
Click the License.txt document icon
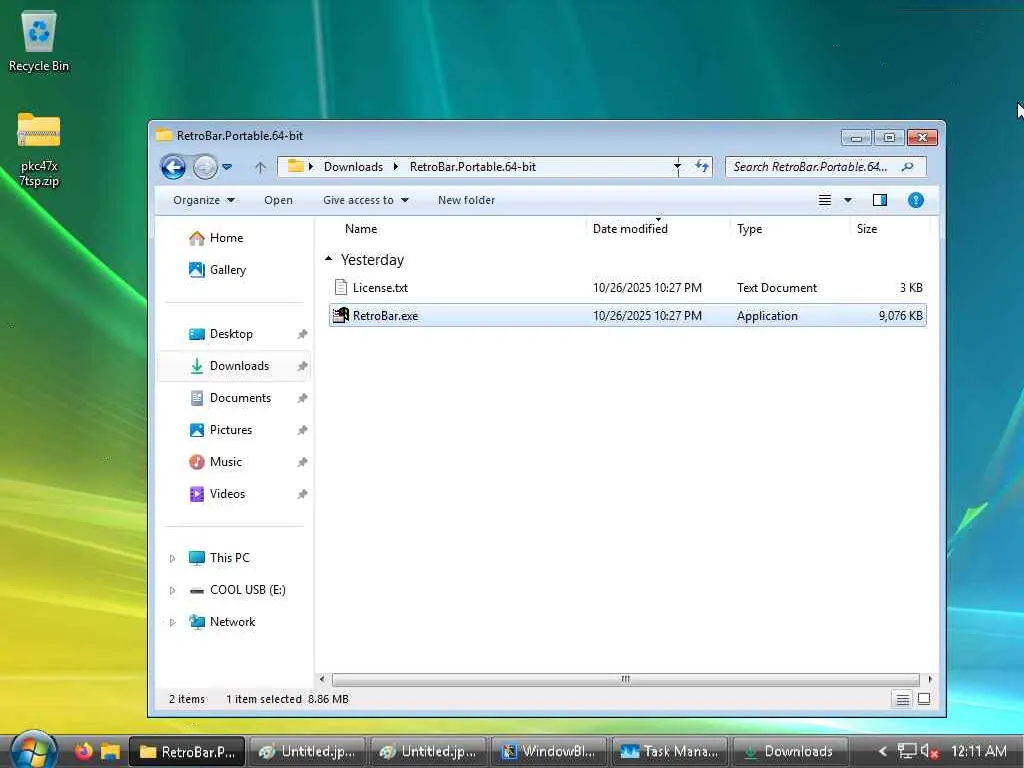[341, 287]
